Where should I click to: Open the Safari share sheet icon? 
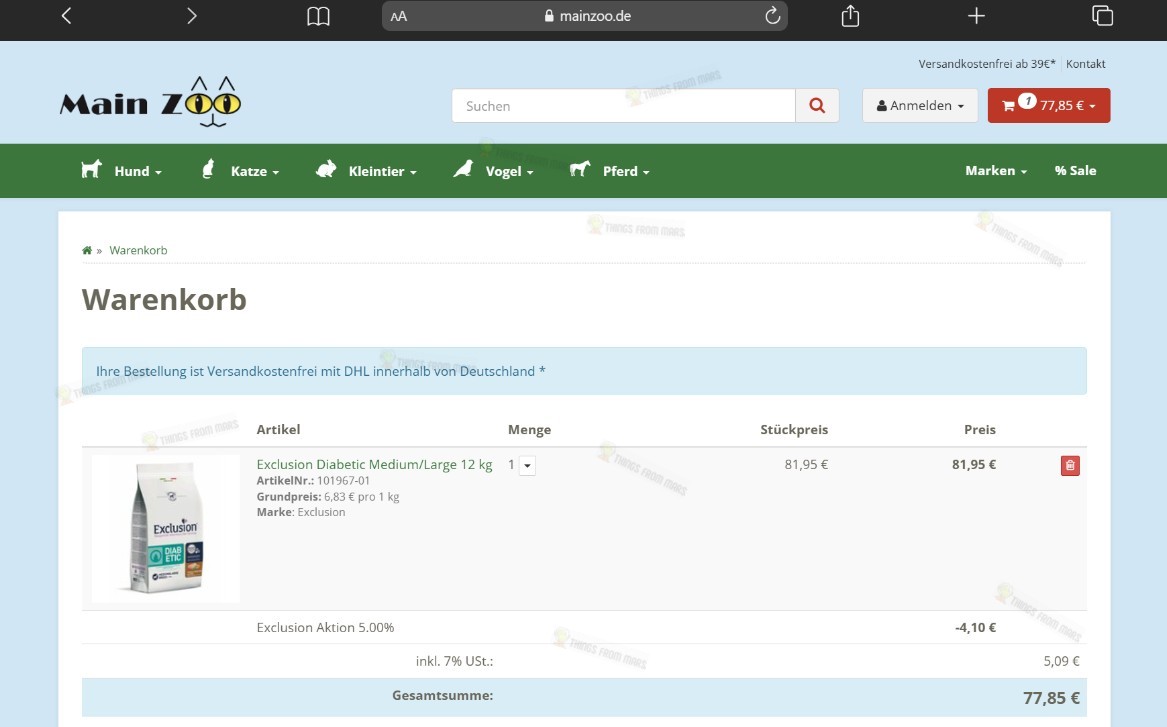850,16
